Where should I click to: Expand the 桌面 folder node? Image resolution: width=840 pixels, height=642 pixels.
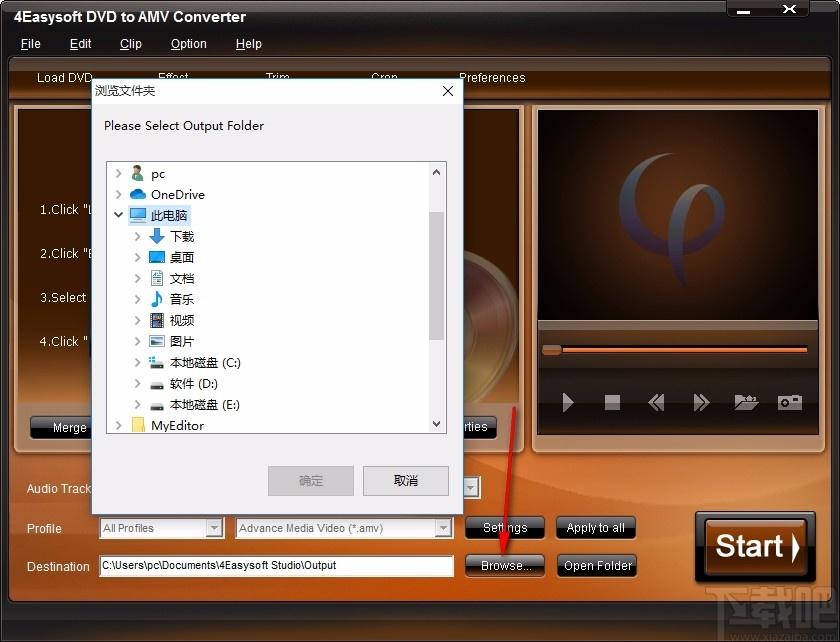[138, 257]
